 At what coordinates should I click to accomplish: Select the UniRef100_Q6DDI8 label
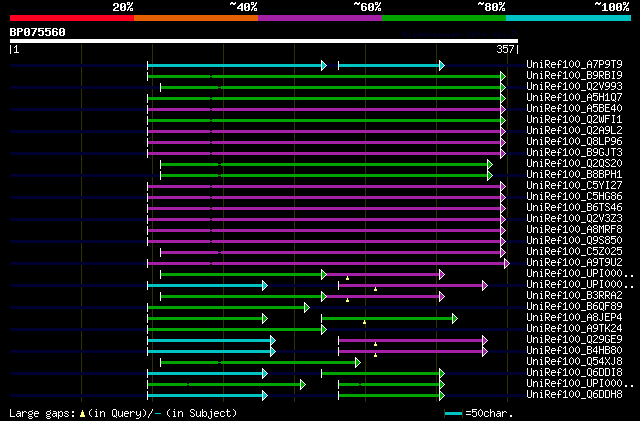pyautogui.click(x=574, y=373)
